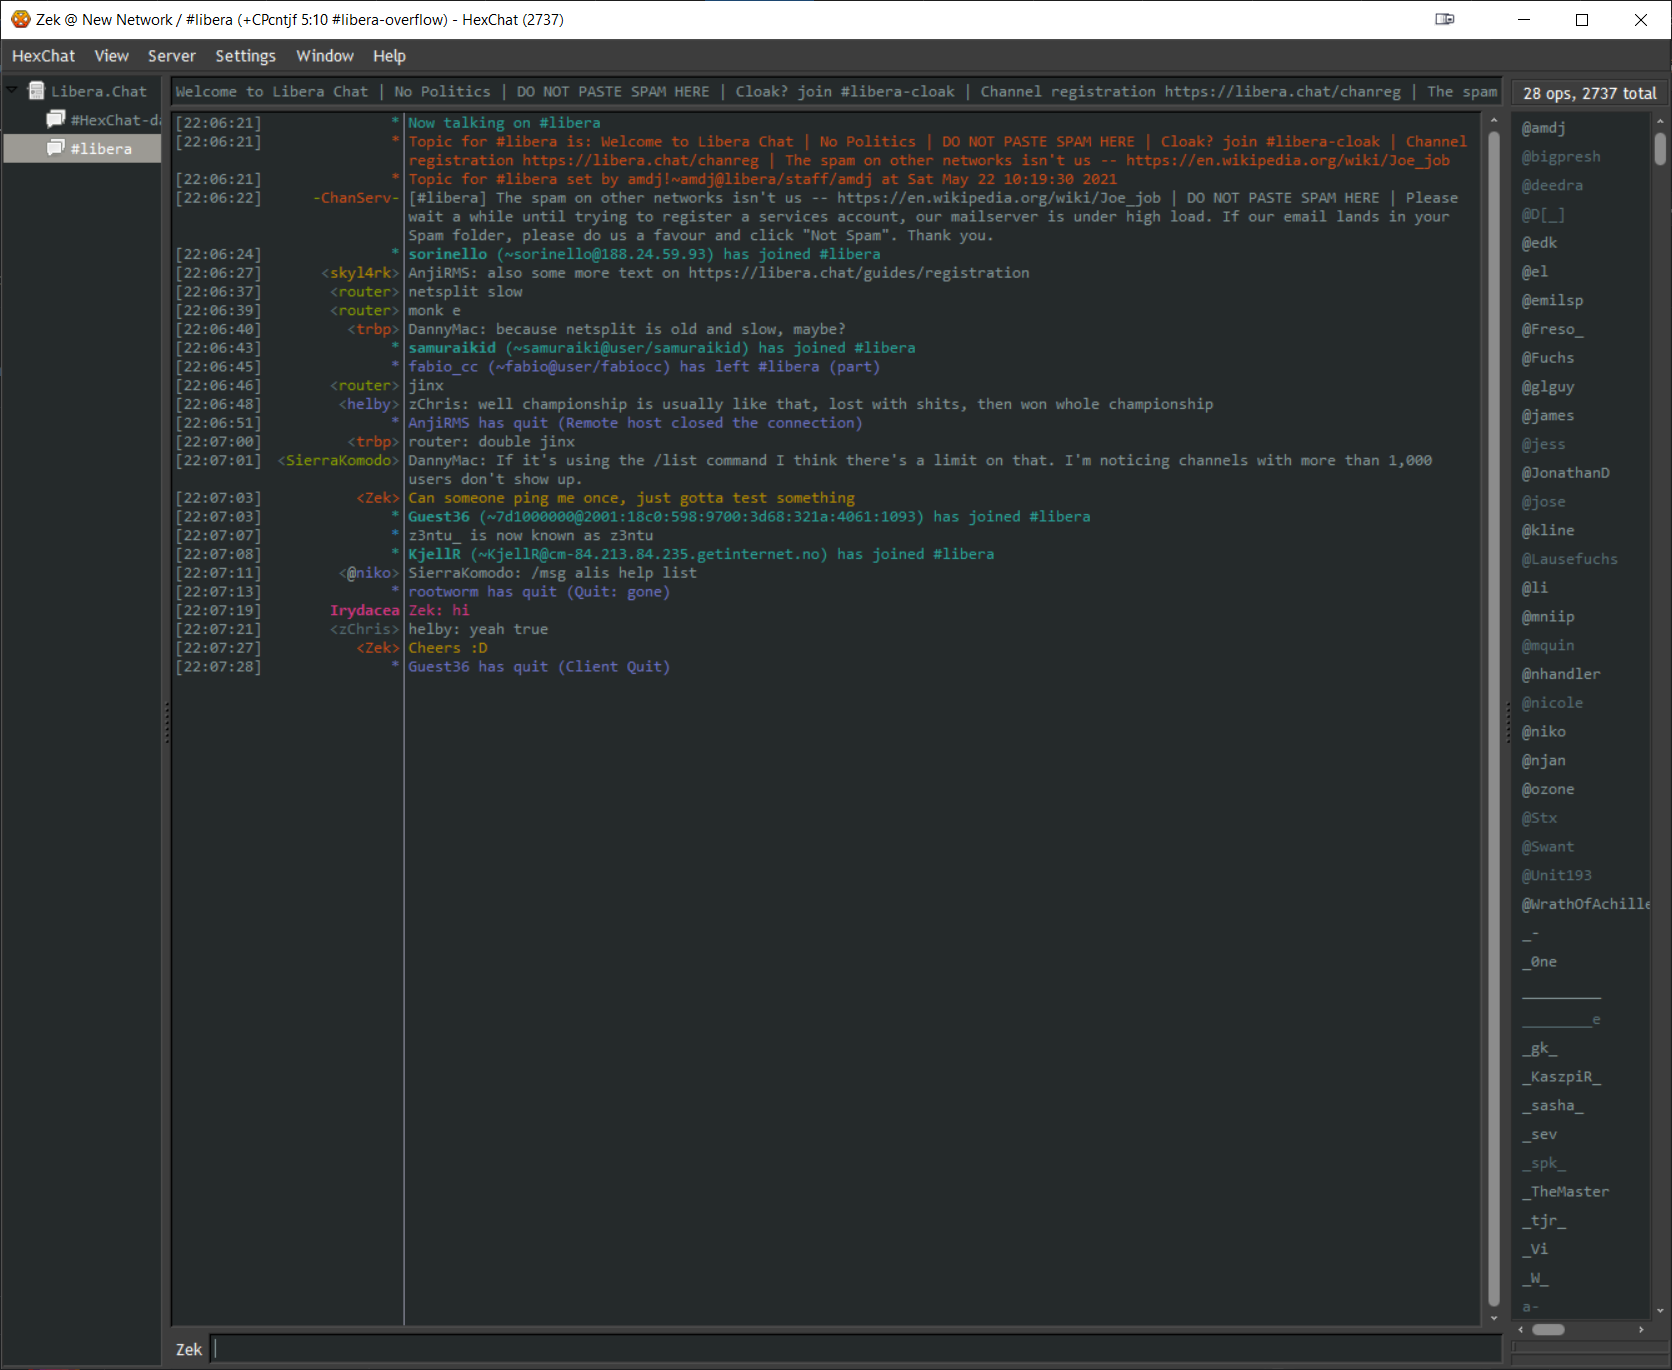
Task: Click the left pane divider handle
Action: [x=166, y=722]
